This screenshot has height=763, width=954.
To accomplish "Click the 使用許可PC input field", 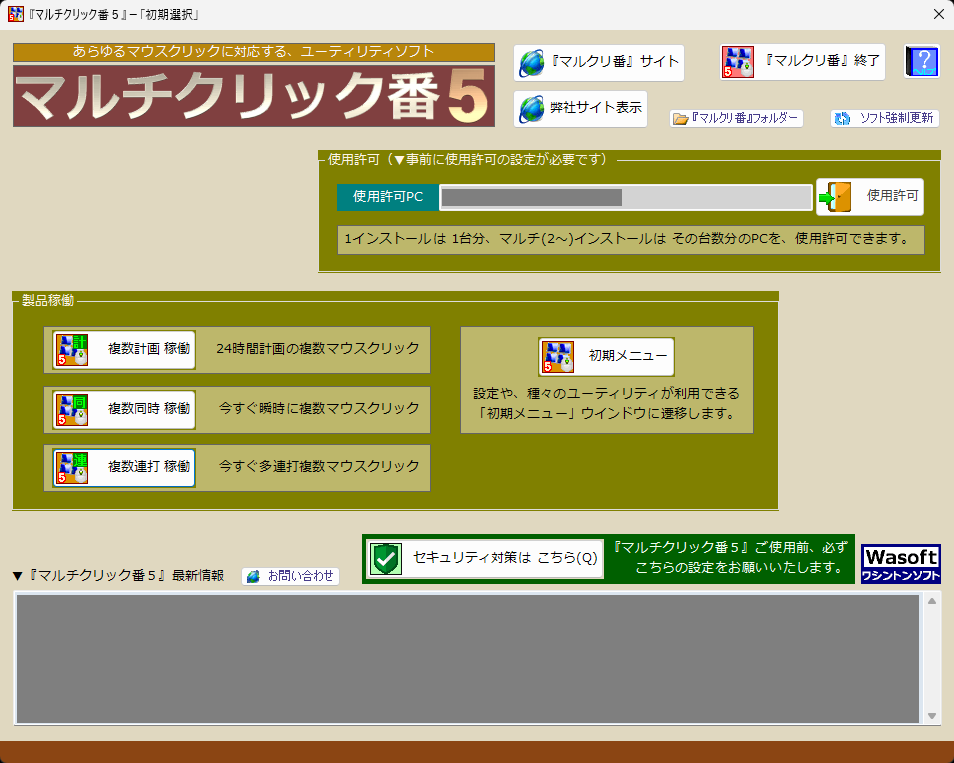I will 626,197.
